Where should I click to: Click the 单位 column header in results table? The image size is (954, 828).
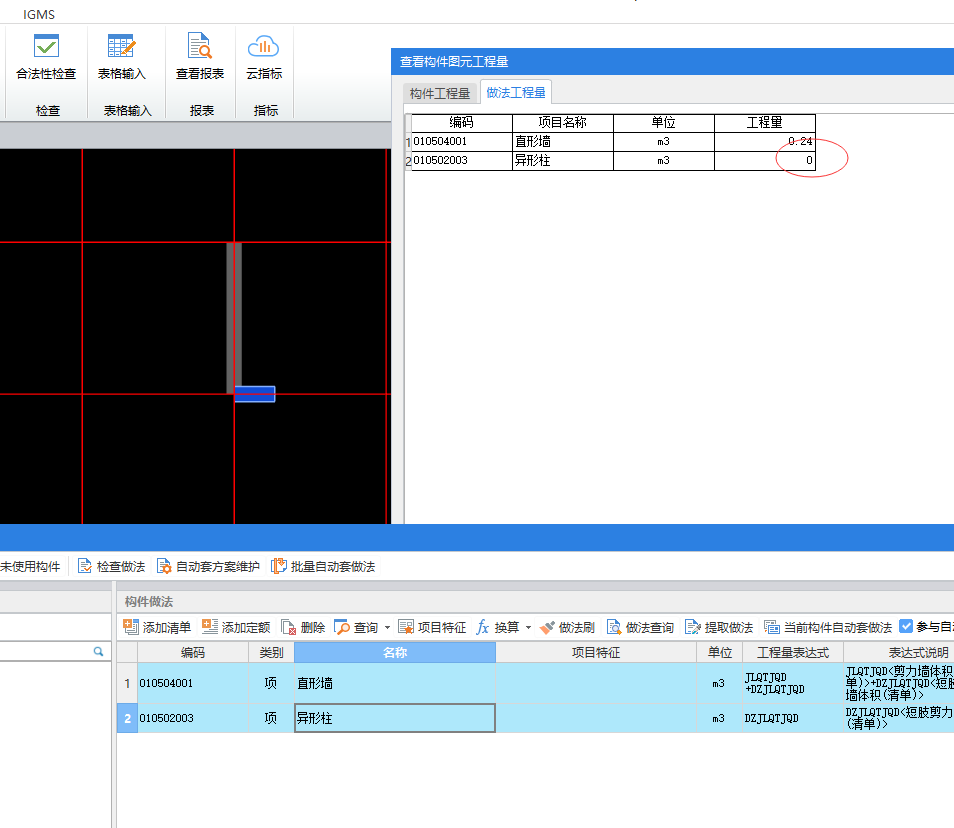[x=664, y=122]
